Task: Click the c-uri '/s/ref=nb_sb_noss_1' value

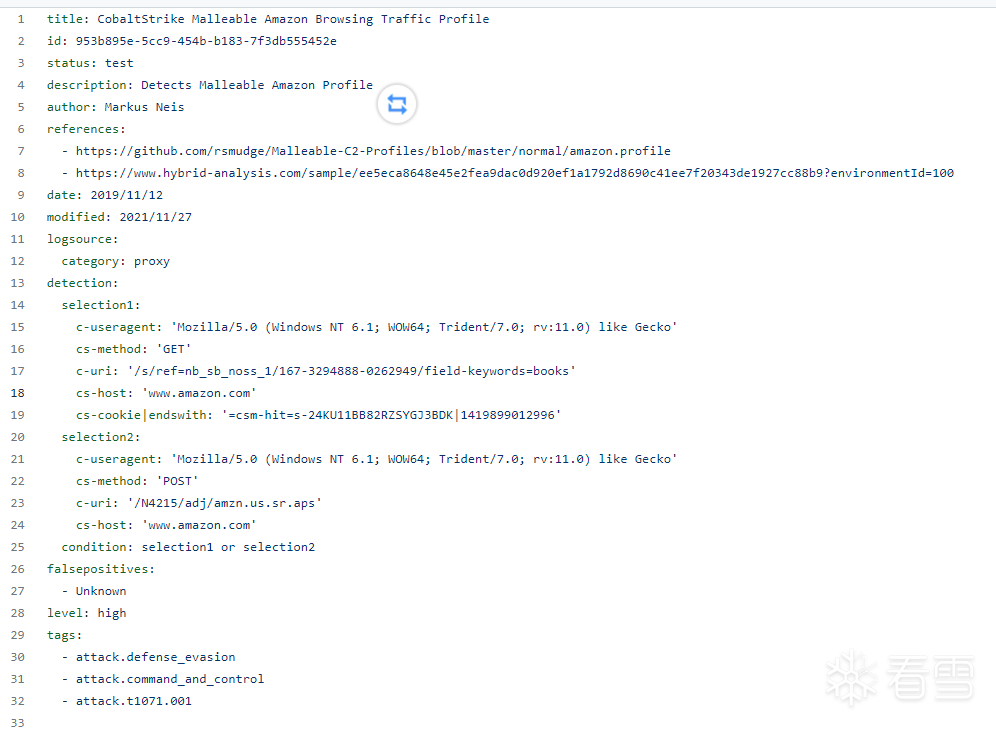Action: 351,371
